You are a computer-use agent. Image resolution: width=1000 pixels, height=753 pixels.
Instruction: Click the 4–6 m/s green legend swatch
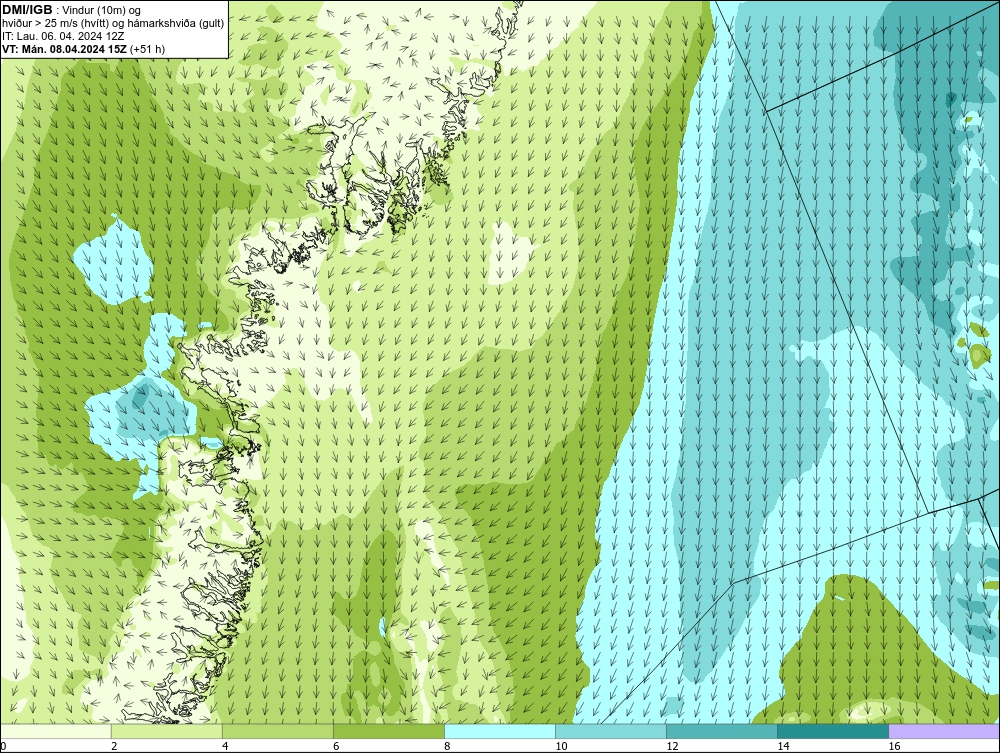(278, 731)
